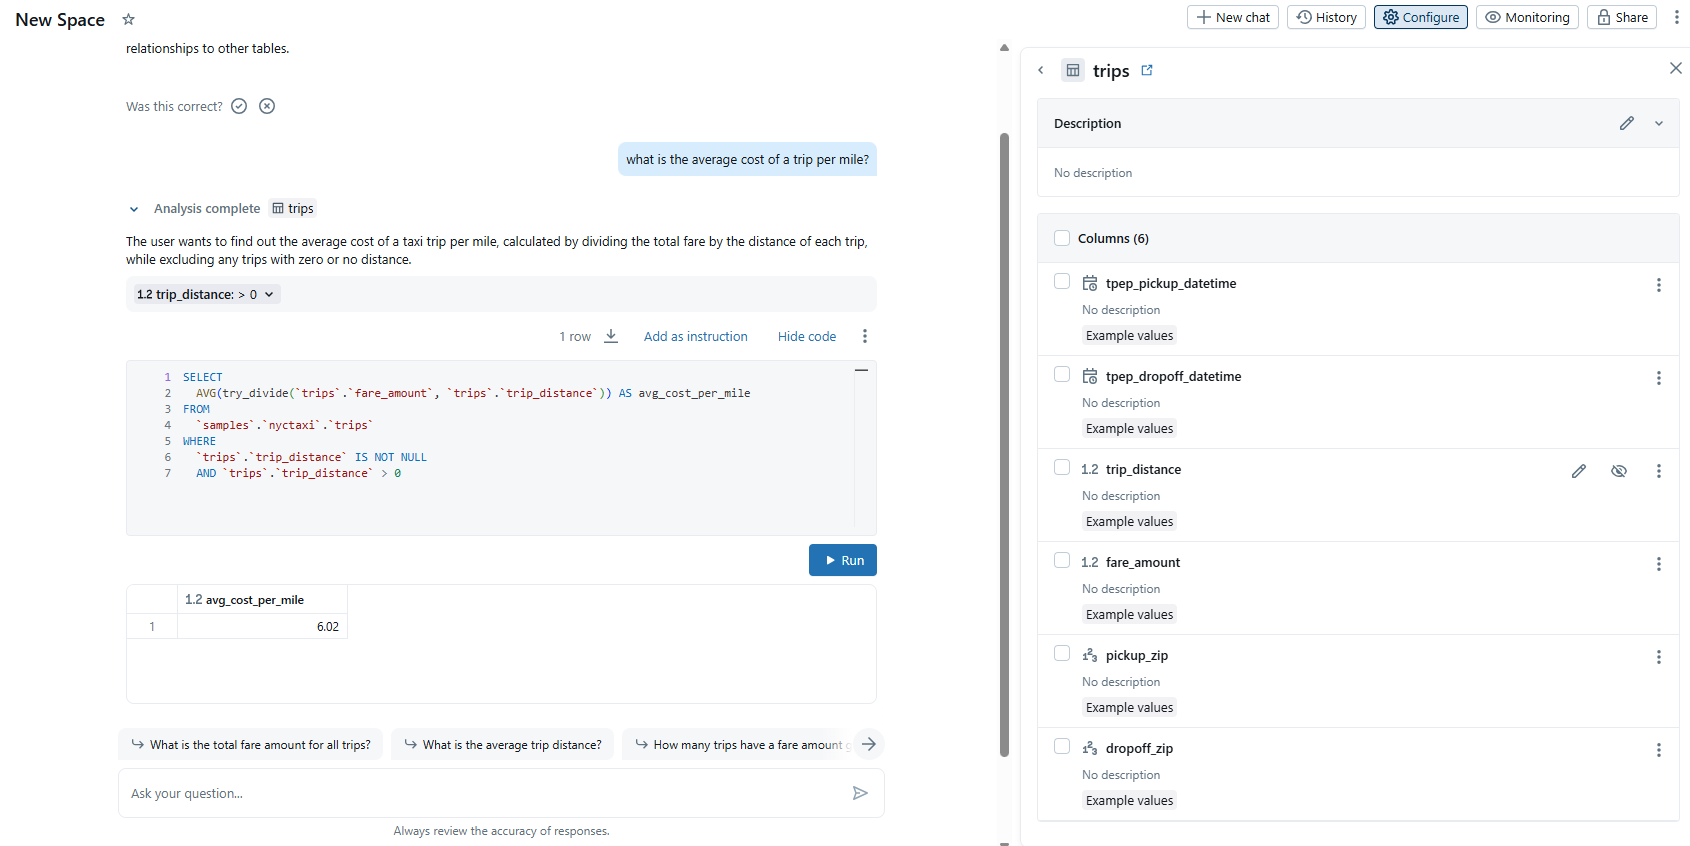1690x846 pixels.
Task: Select all columns checkbox
Action: [1062, 238]
